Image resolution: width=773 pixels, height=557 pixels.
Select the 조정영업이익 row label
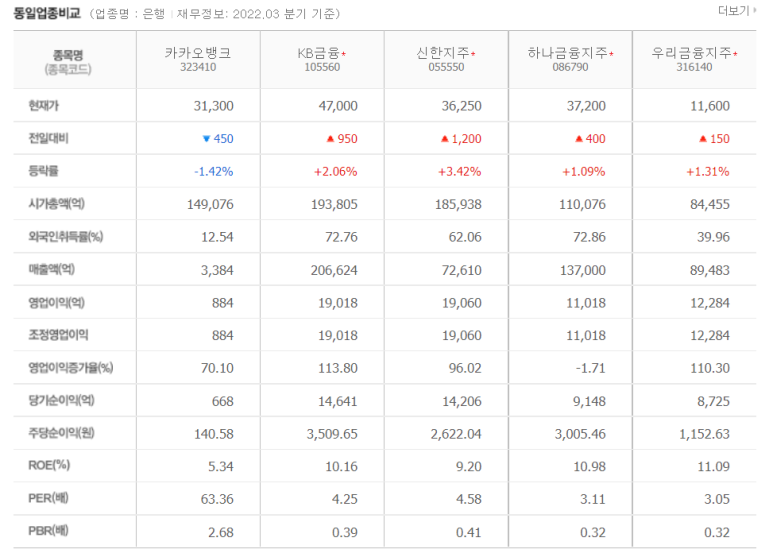[x=58, y=335]
